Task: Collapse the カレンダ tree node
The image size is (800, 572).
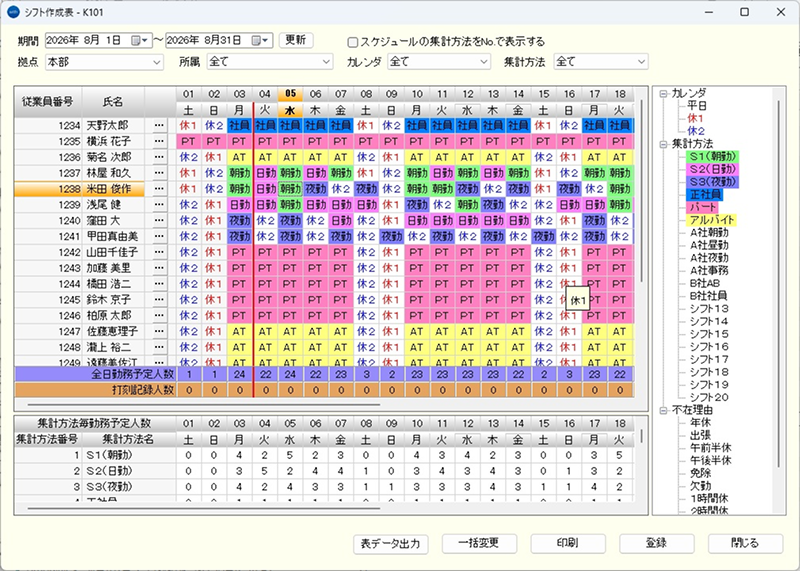Action: click(x=663, y=94)
